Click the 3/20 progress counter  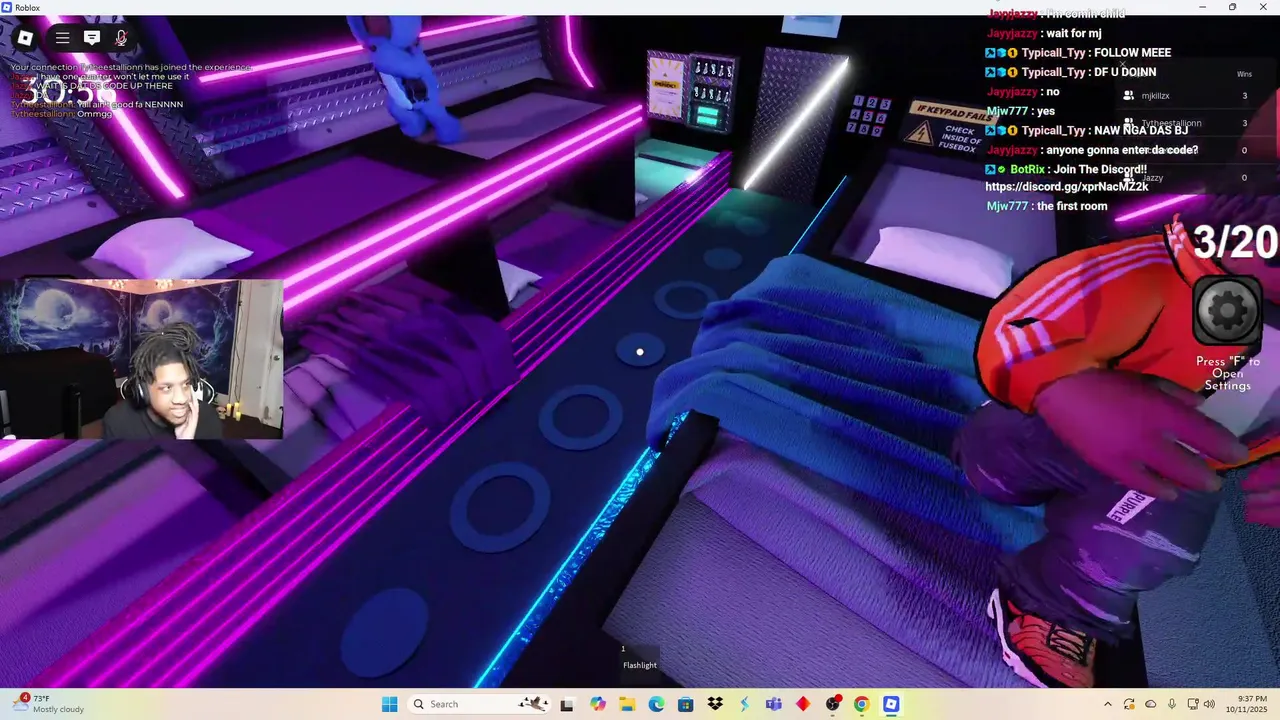pos(1235,242)
